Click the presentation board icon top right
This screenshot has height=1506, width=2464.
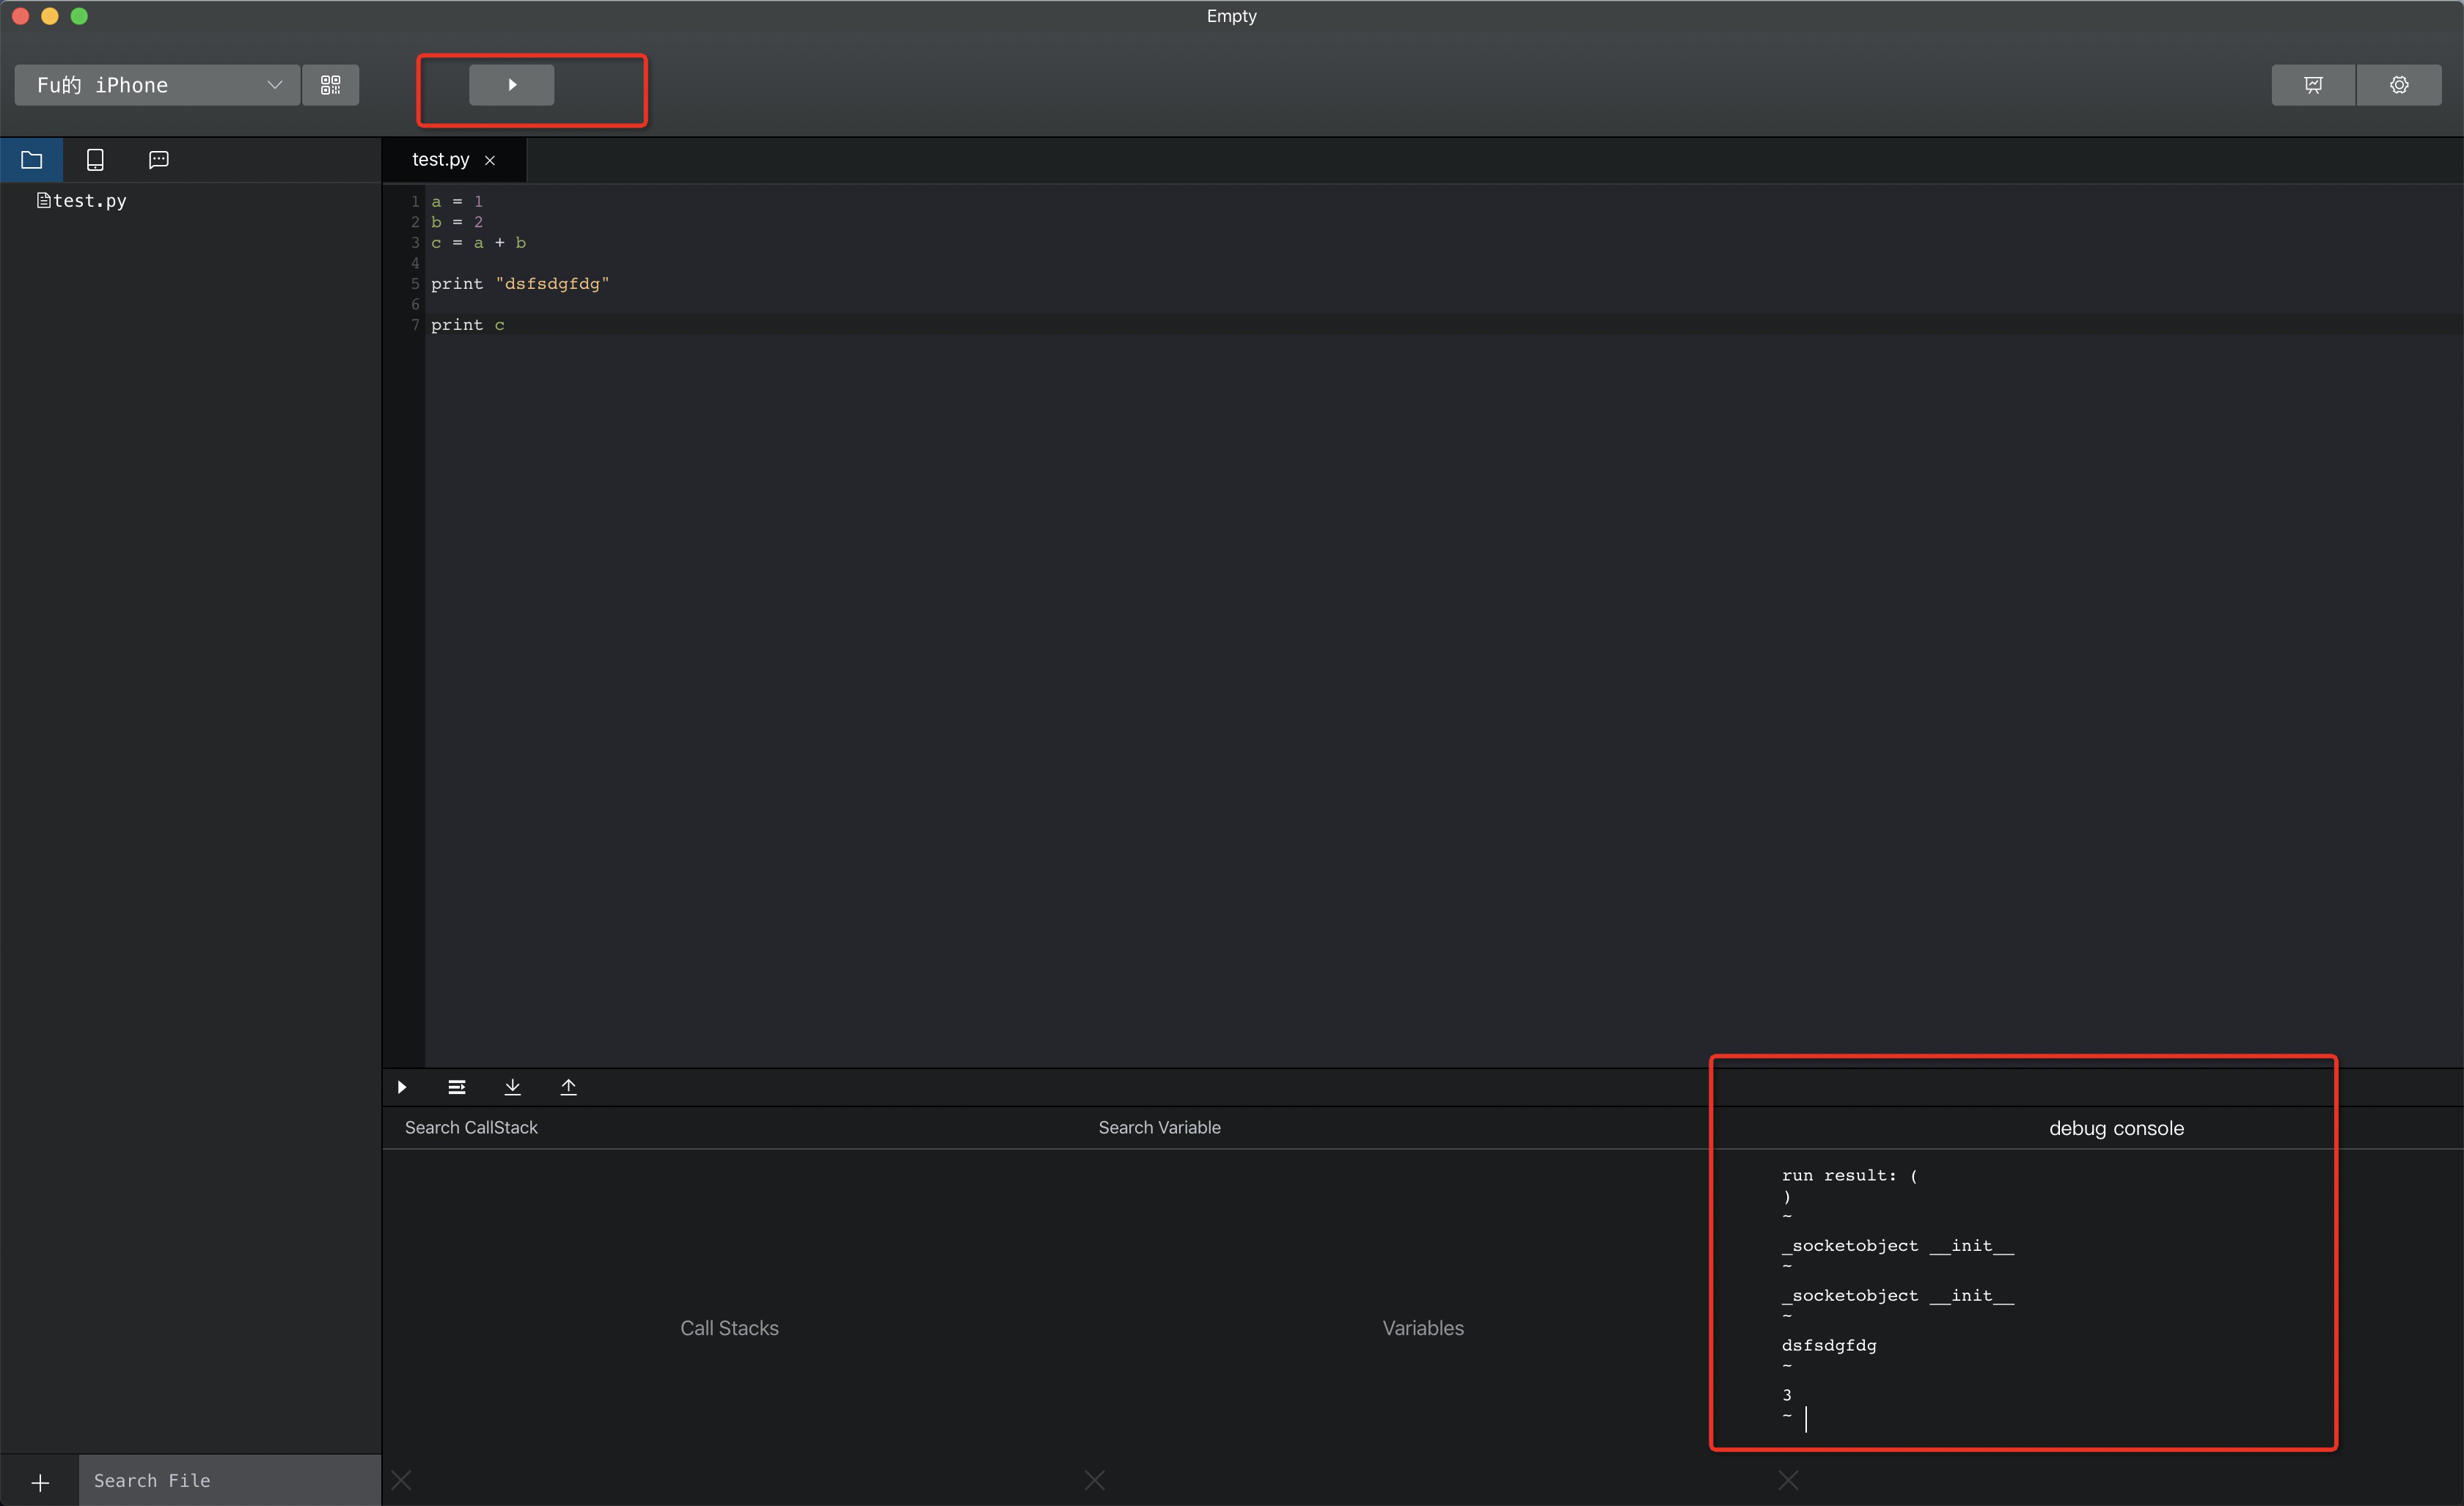coord(2313,85)
